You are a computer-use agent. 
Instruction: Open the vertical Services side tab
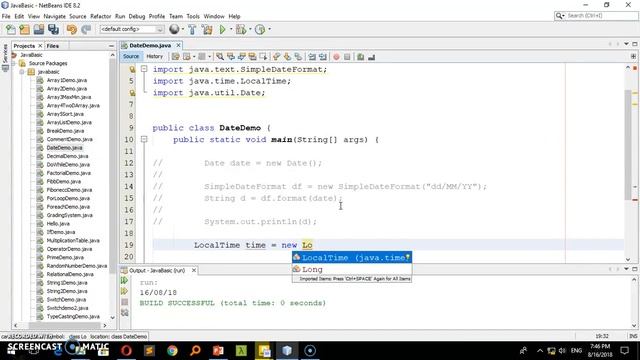click(5, 57)
